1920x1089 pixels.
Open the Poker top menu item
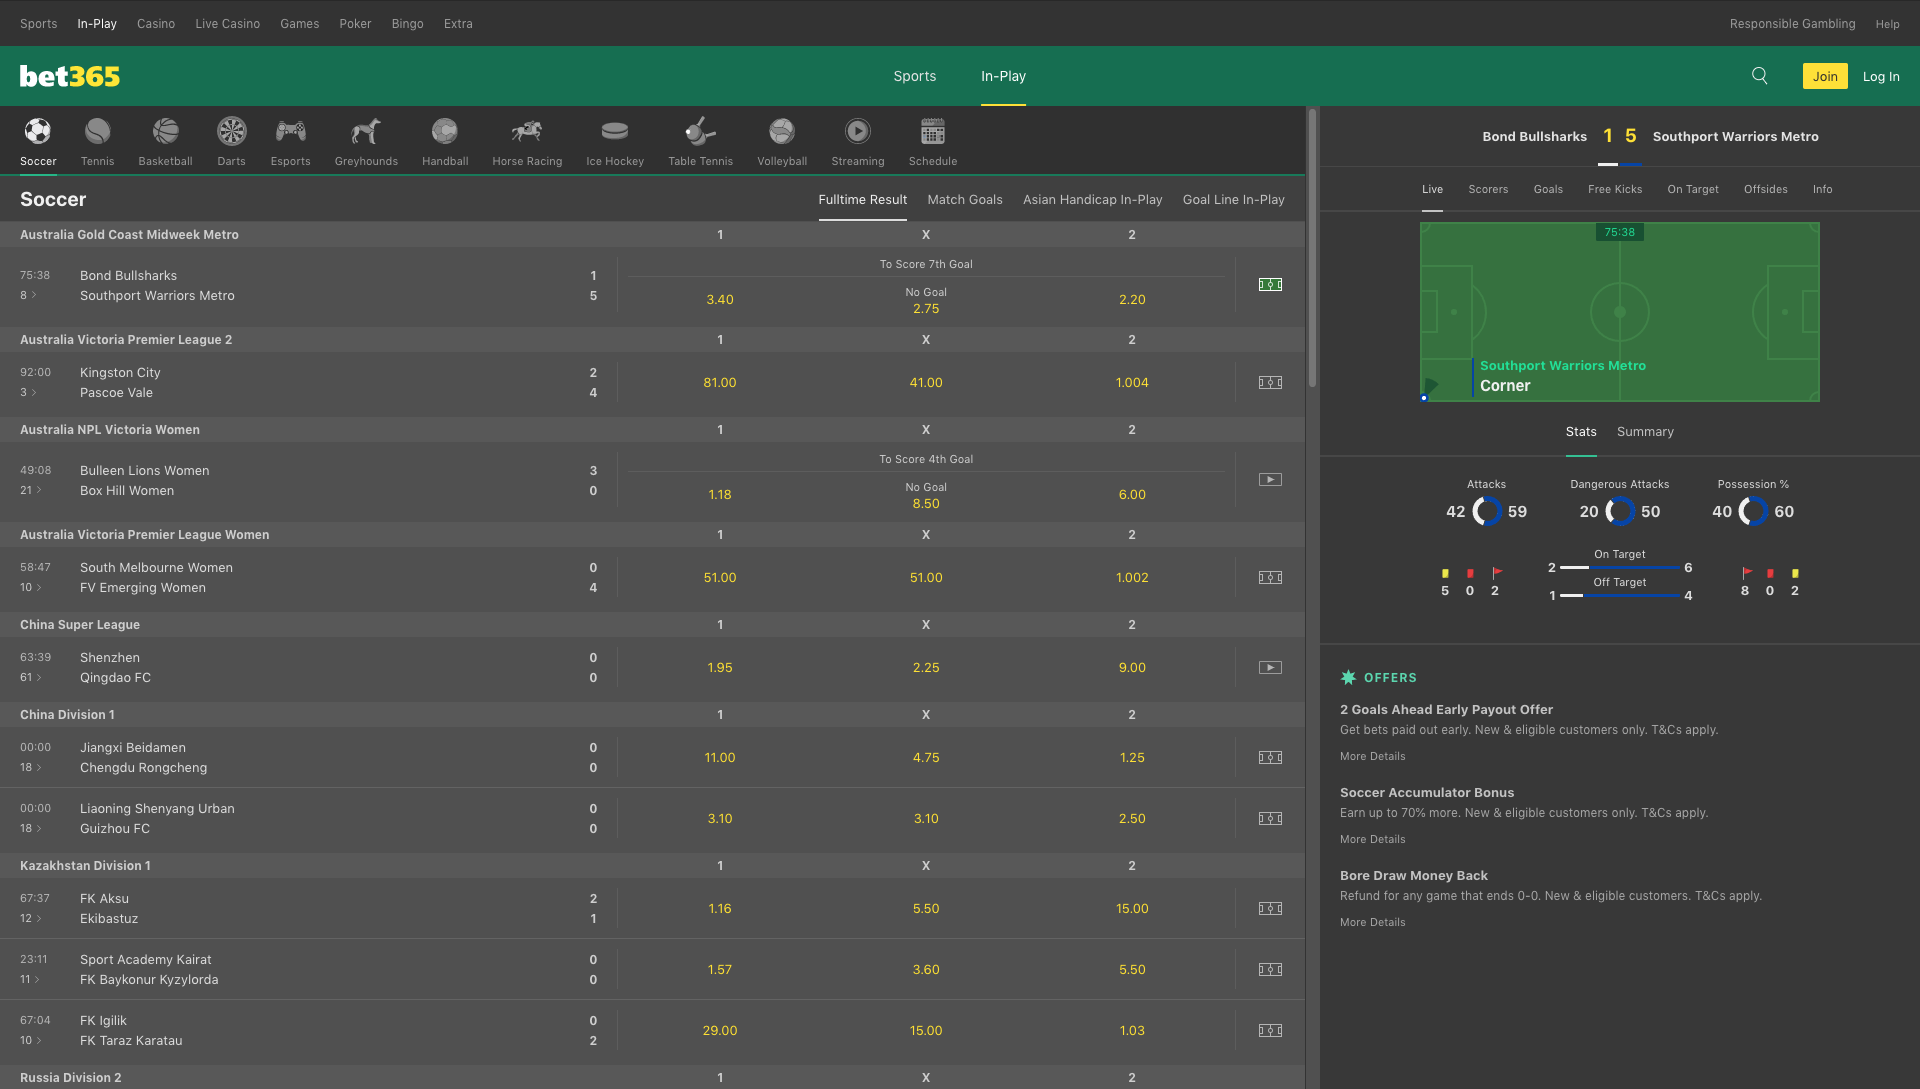tap(355, 24)
